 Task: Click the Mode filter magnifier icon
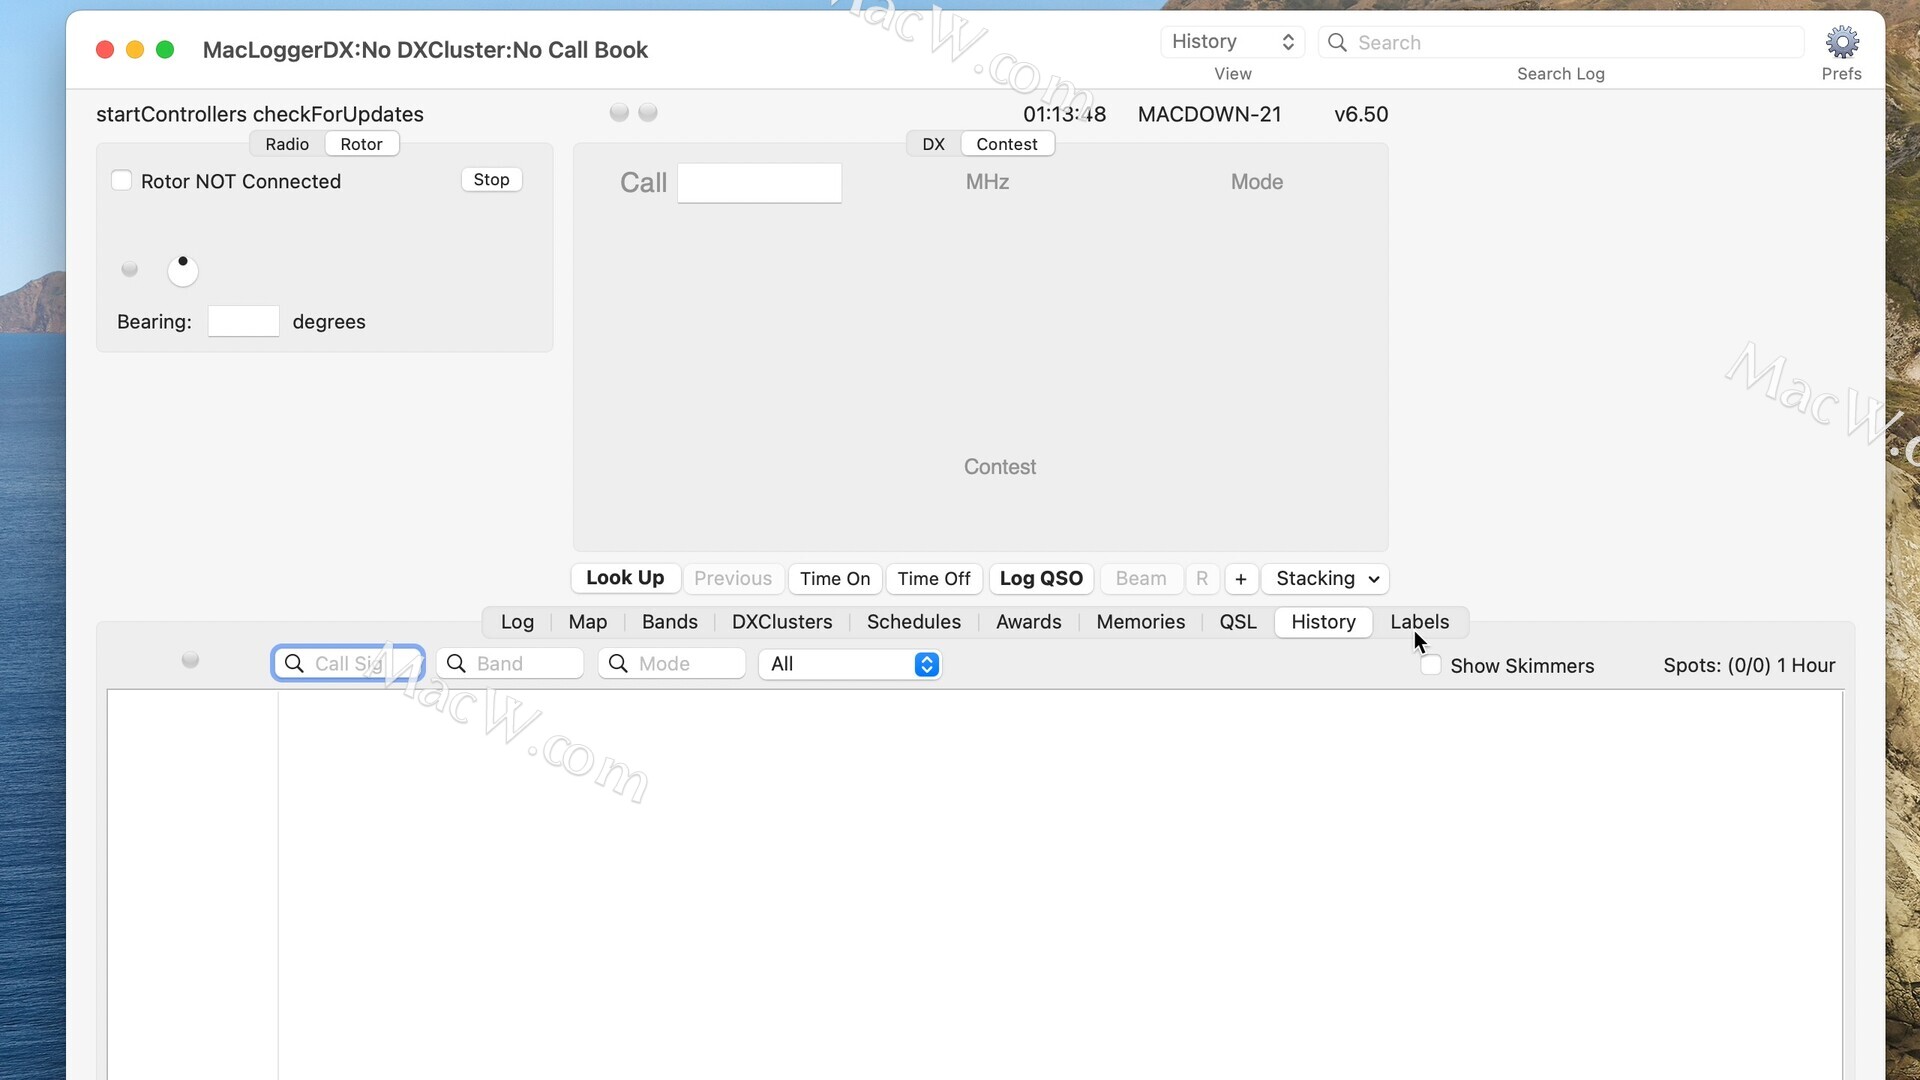click(618, 664)
